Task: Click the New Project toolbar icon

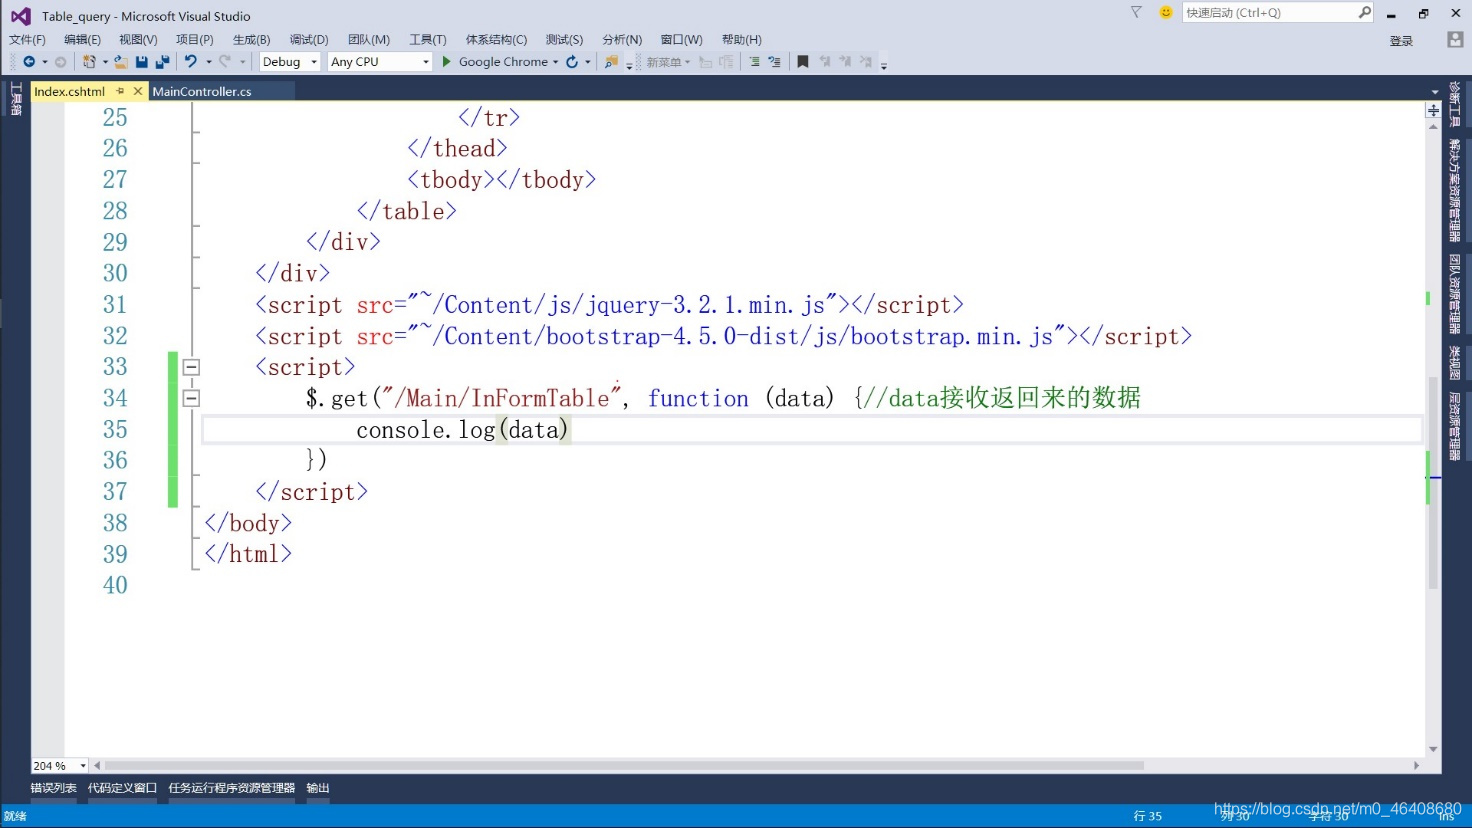Action: 90,62
